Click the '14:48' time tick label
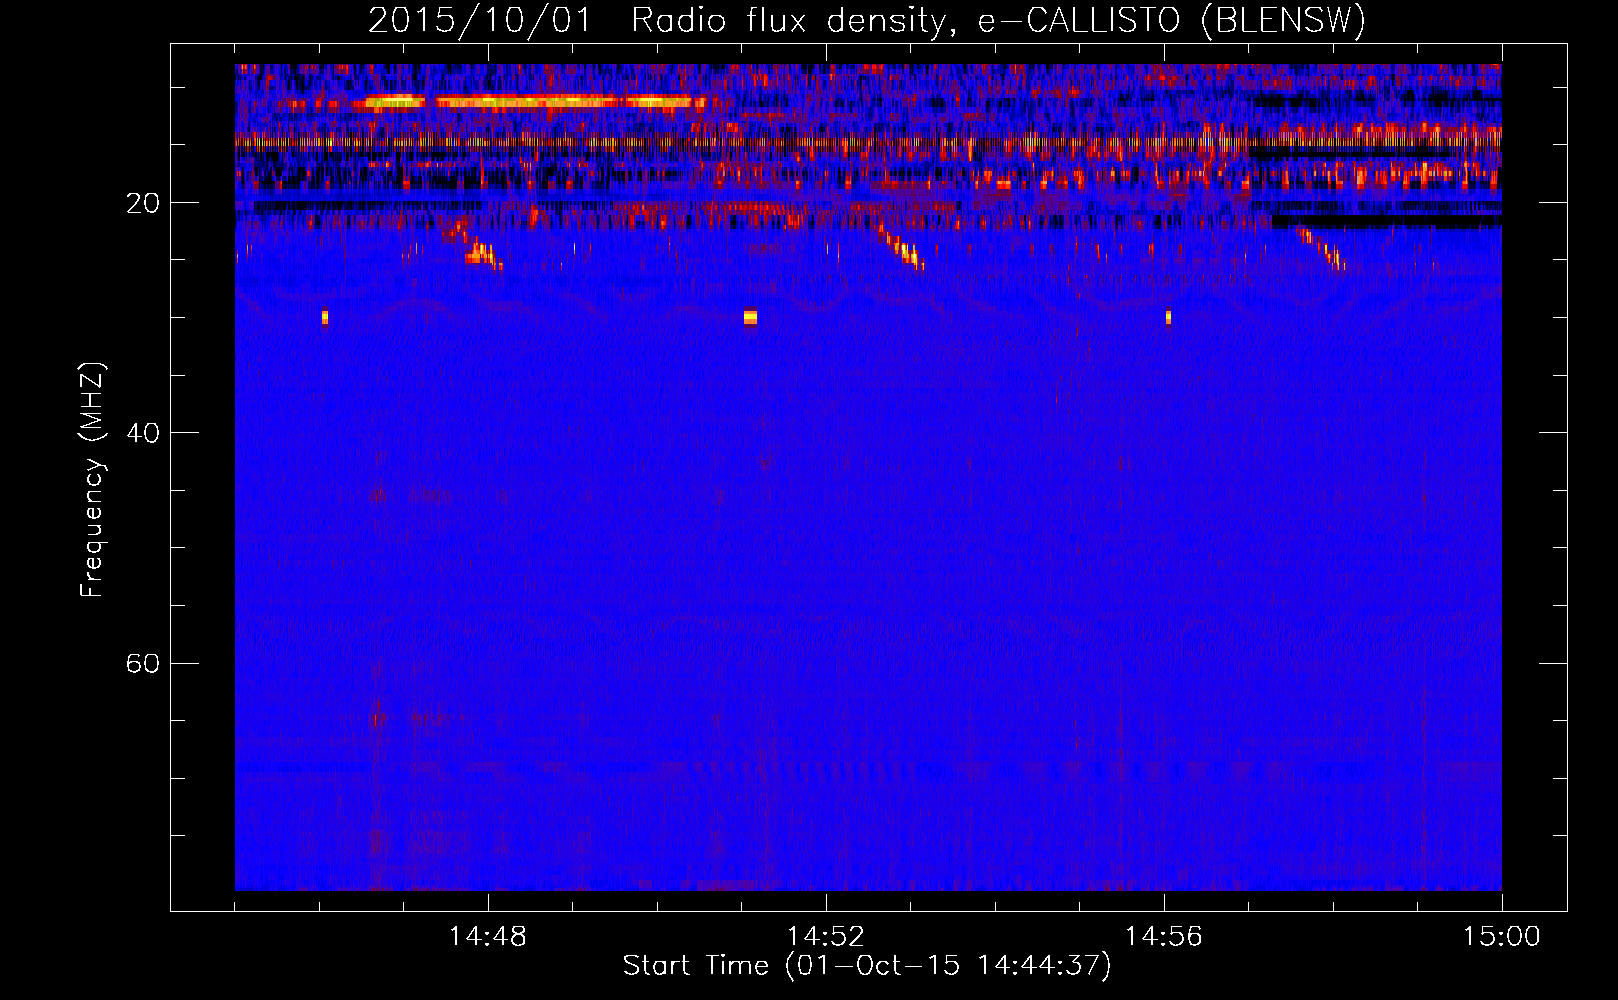 tap(487, 937)
